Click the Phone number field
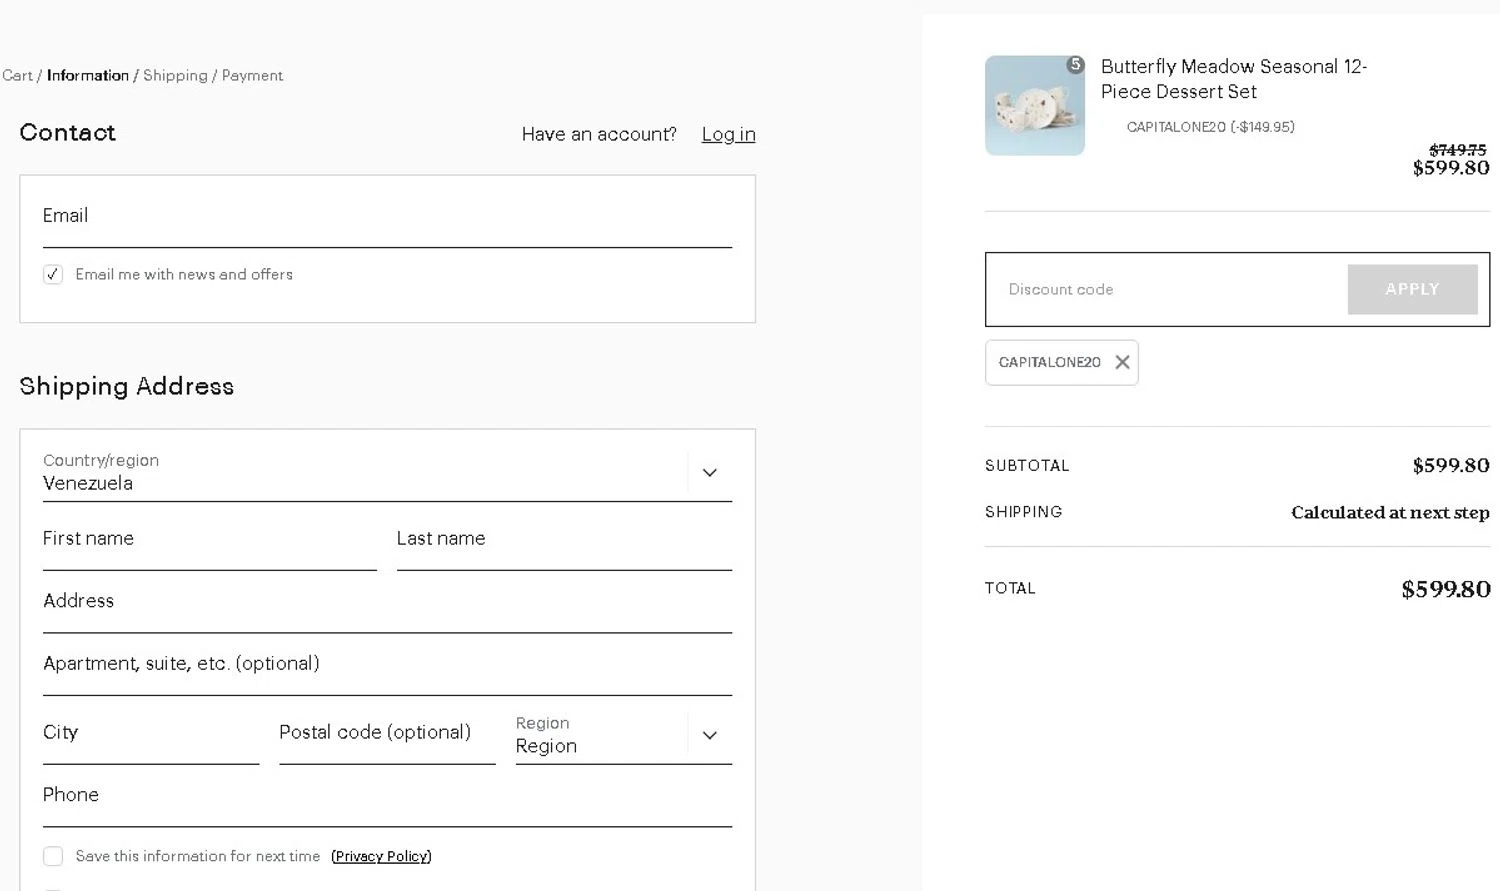The image size is (1500, 891). pyautogui.click(x=387, y=796)
